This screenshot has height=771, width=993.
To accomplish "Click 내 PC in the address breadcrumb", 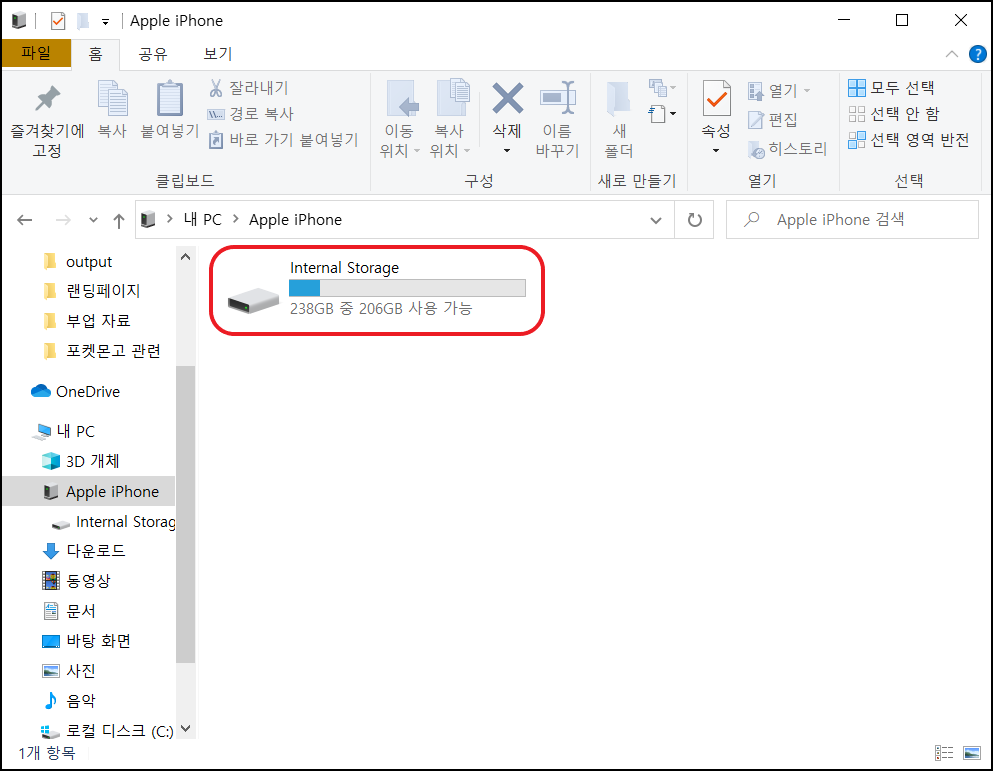I will [202, 220].
